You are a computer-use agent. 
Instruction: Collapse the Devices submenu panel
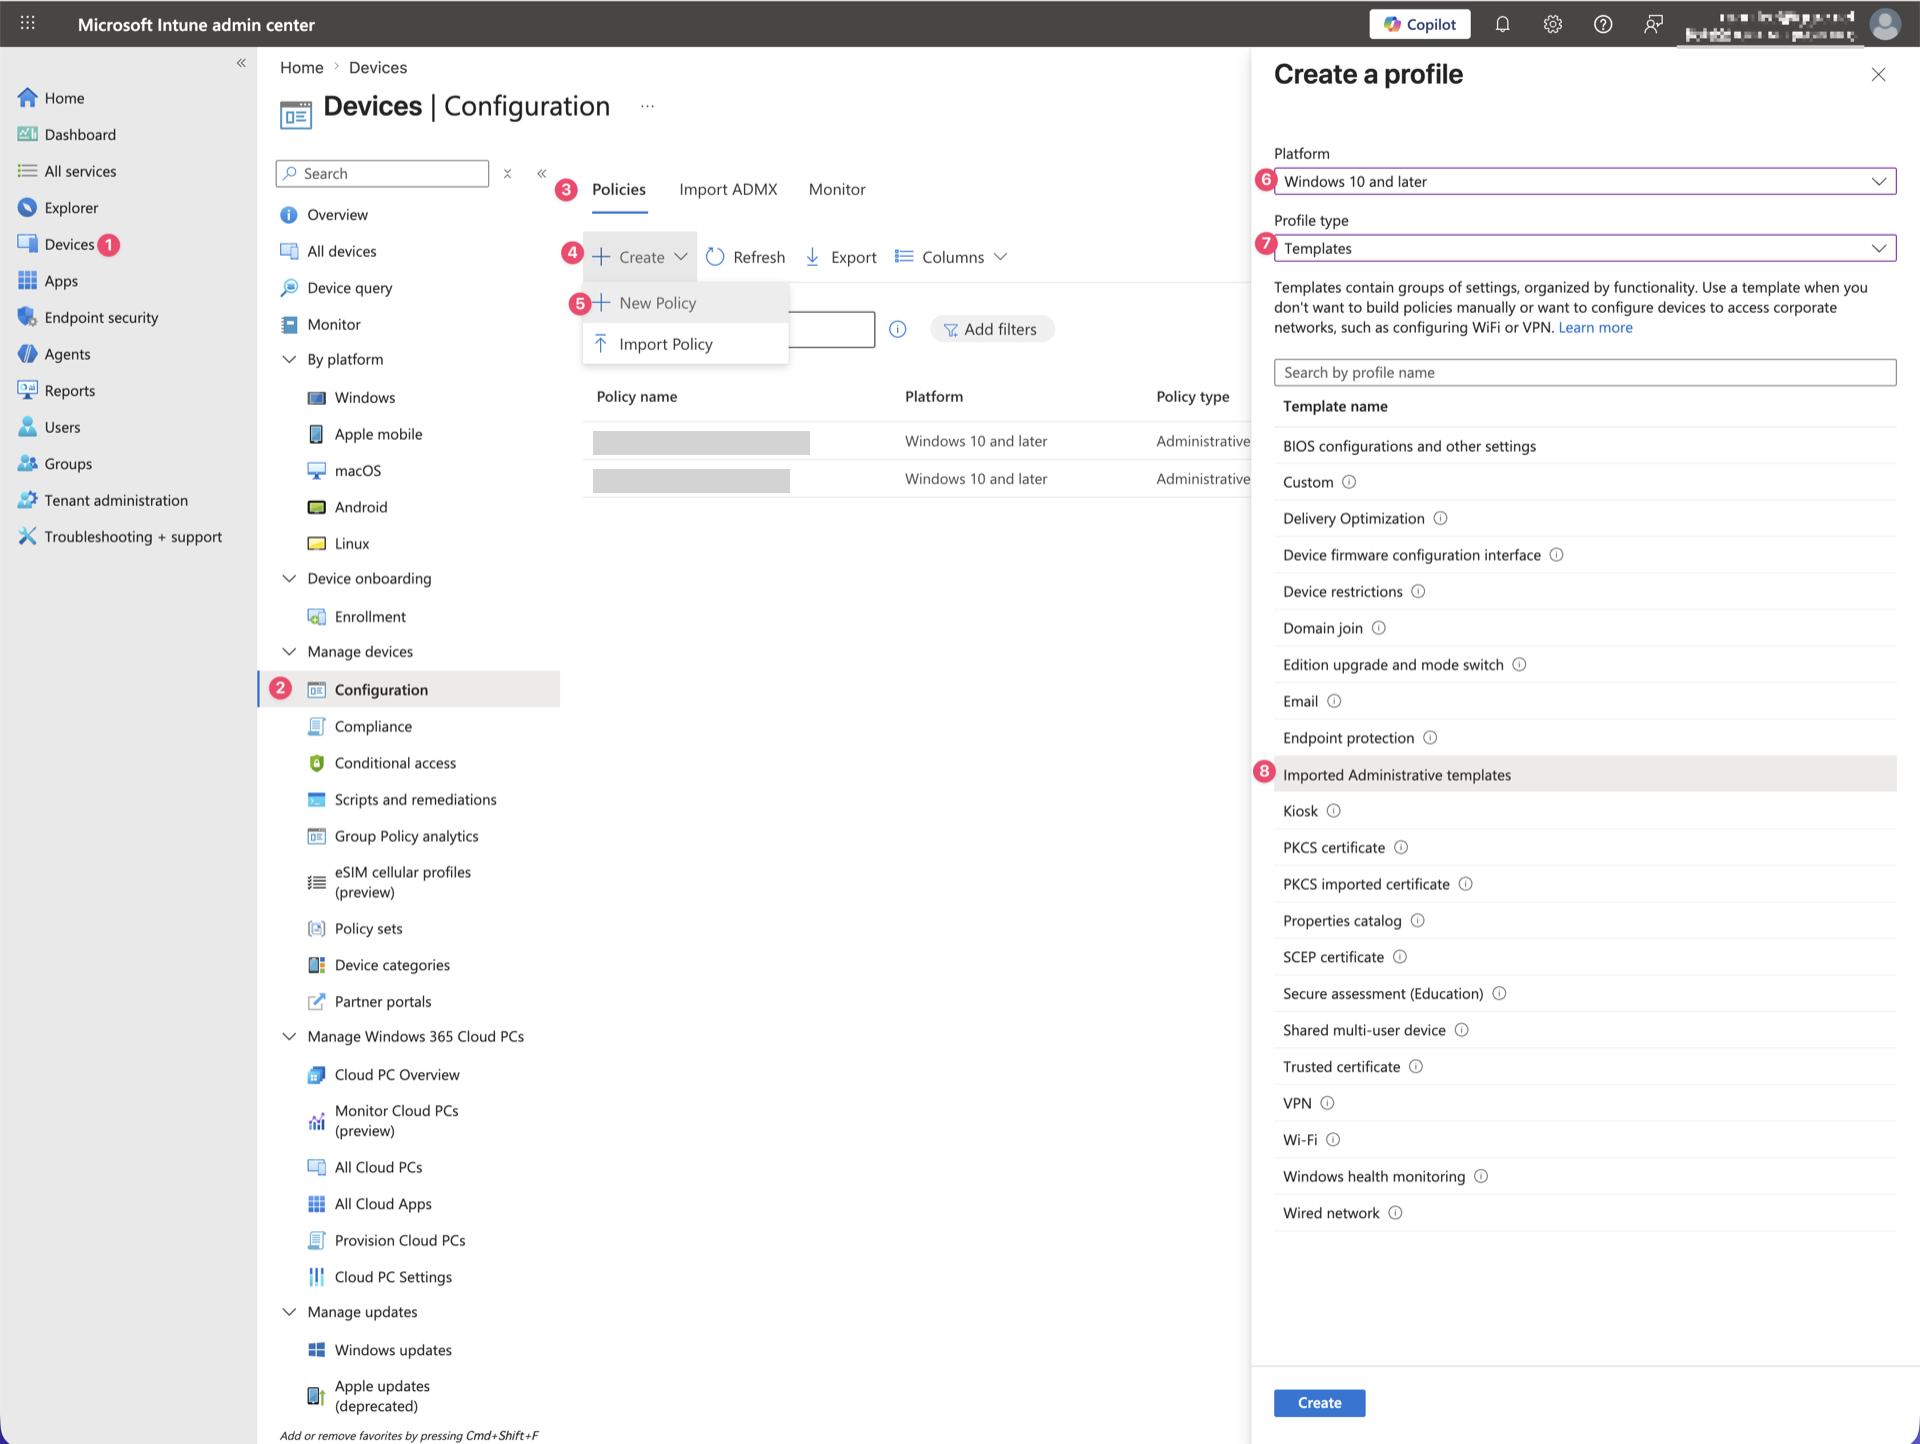[541, 174]
